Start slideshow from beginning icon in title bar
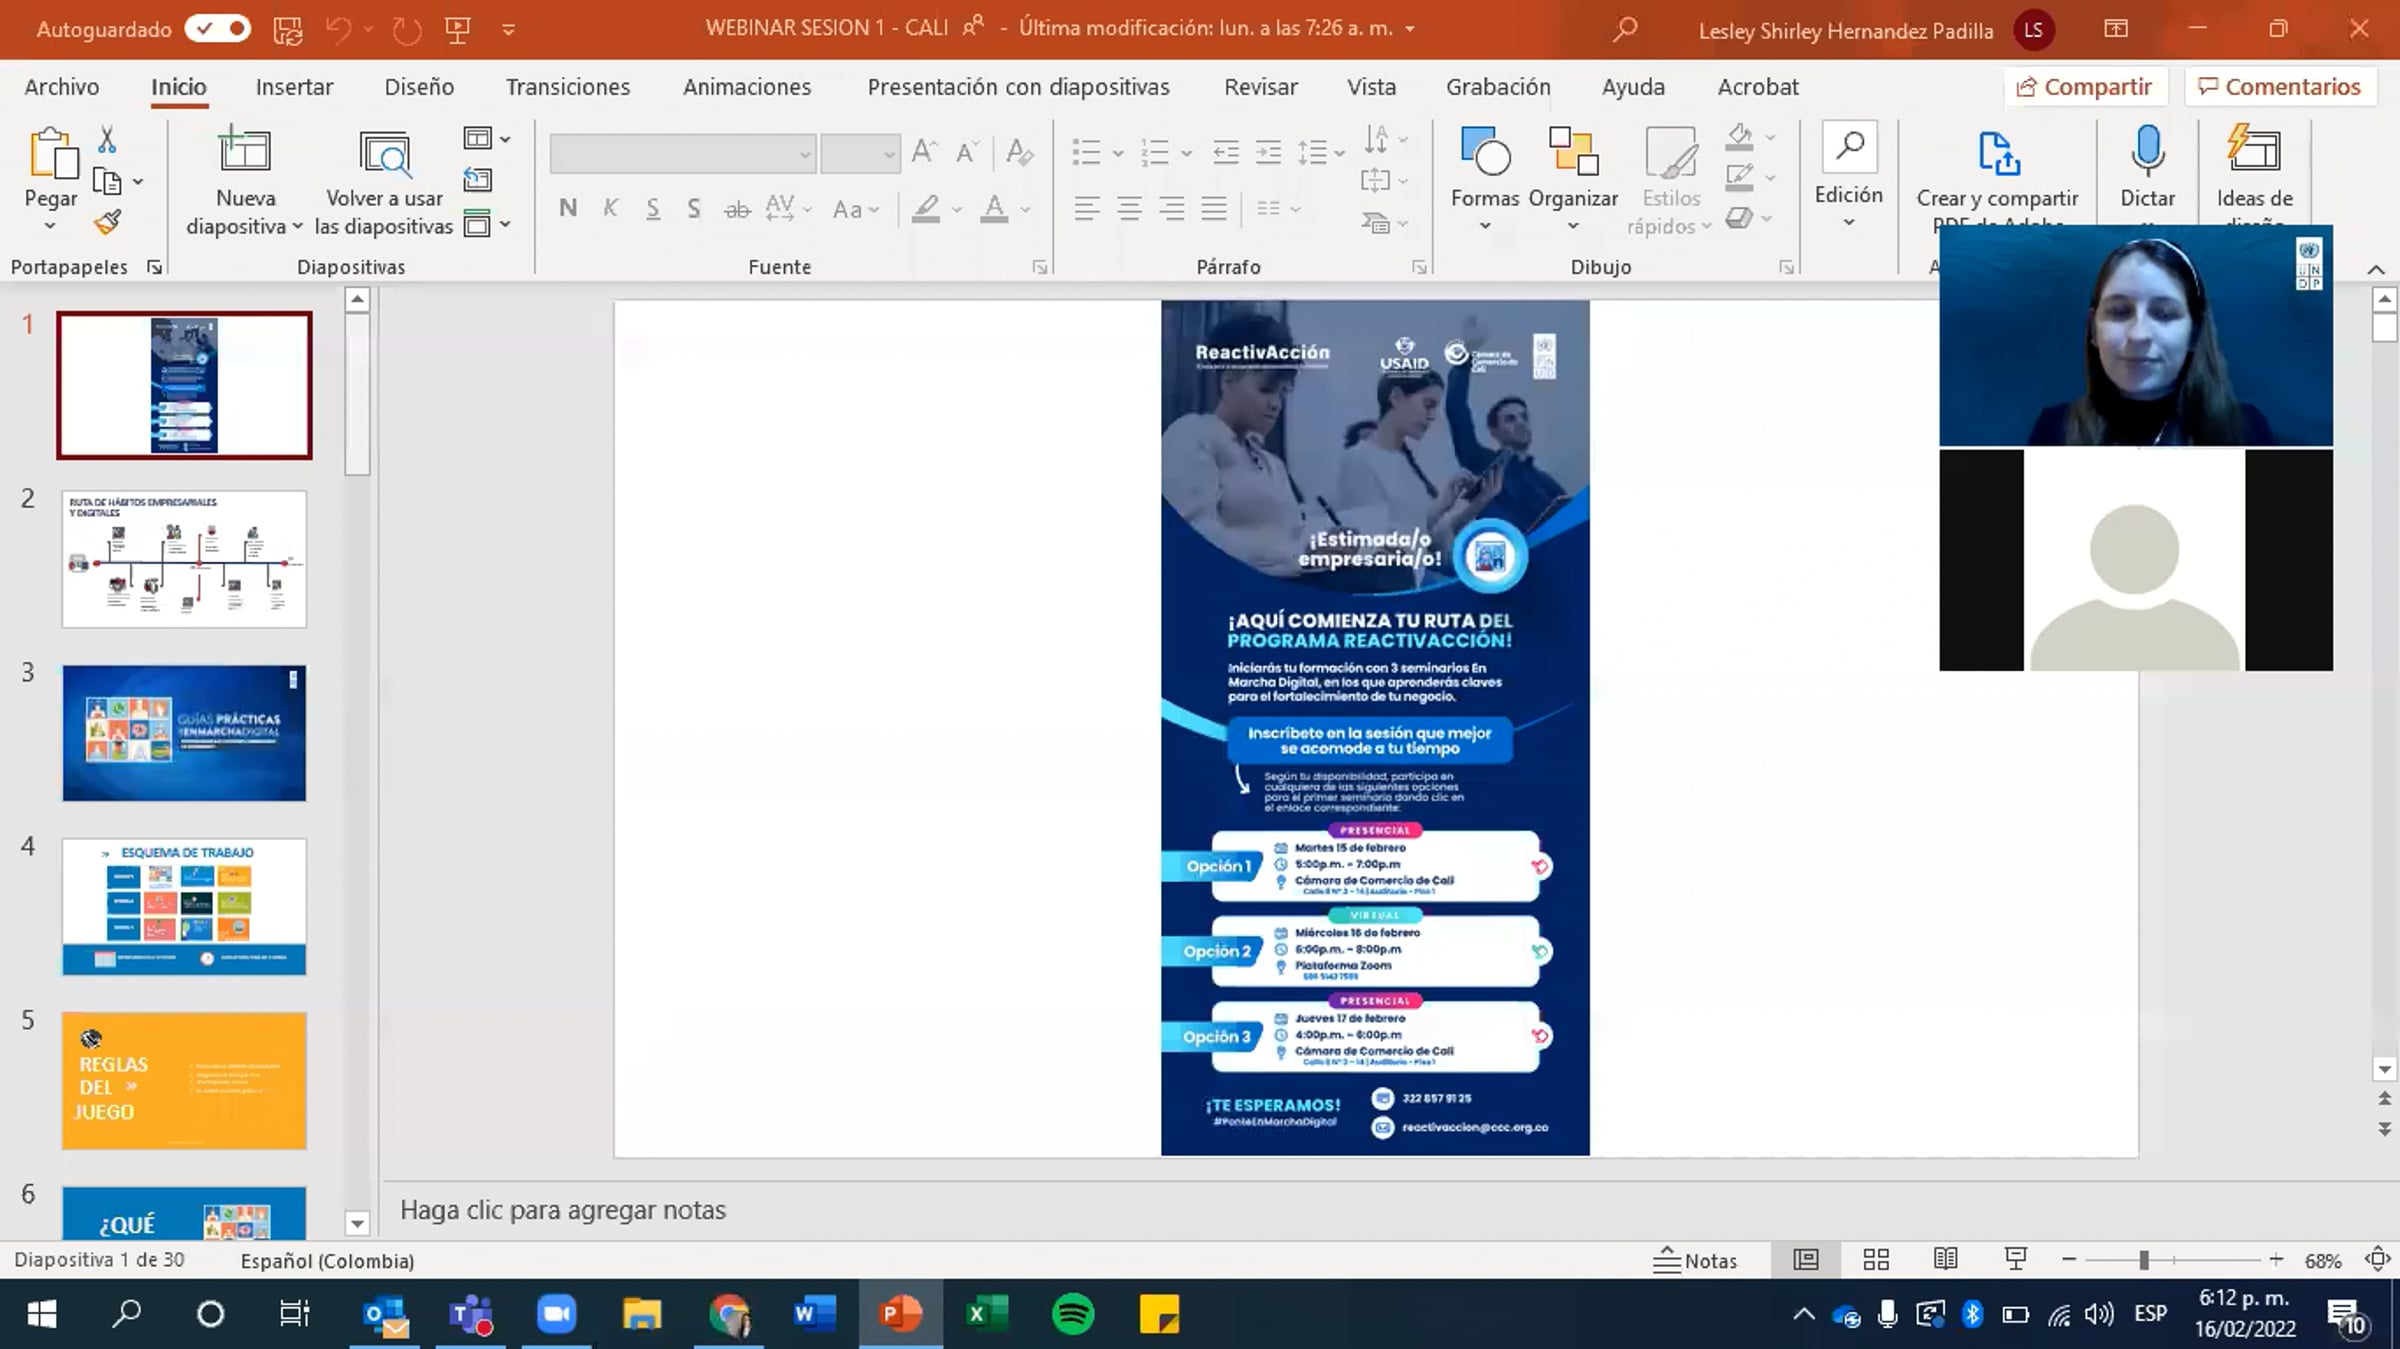This screenshot has width=2400, height=1349. pyautogui.click(x=458, y=30)
